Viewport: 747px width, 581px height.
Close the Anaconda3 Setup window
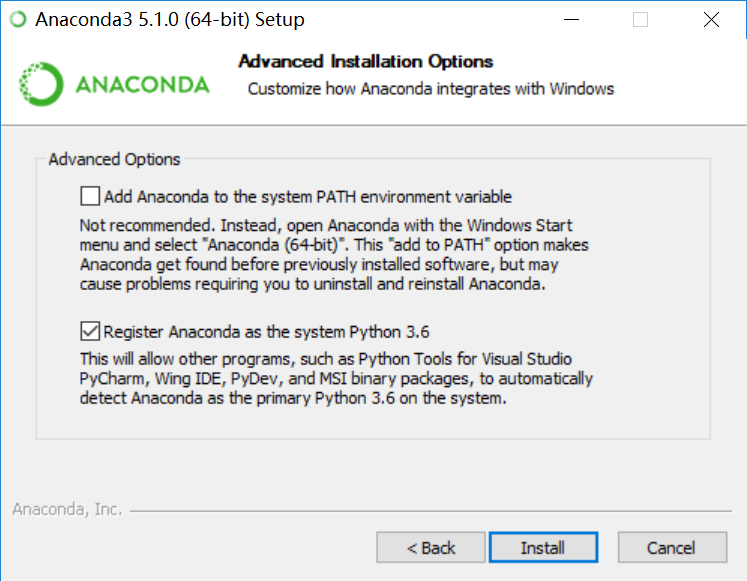711,20
